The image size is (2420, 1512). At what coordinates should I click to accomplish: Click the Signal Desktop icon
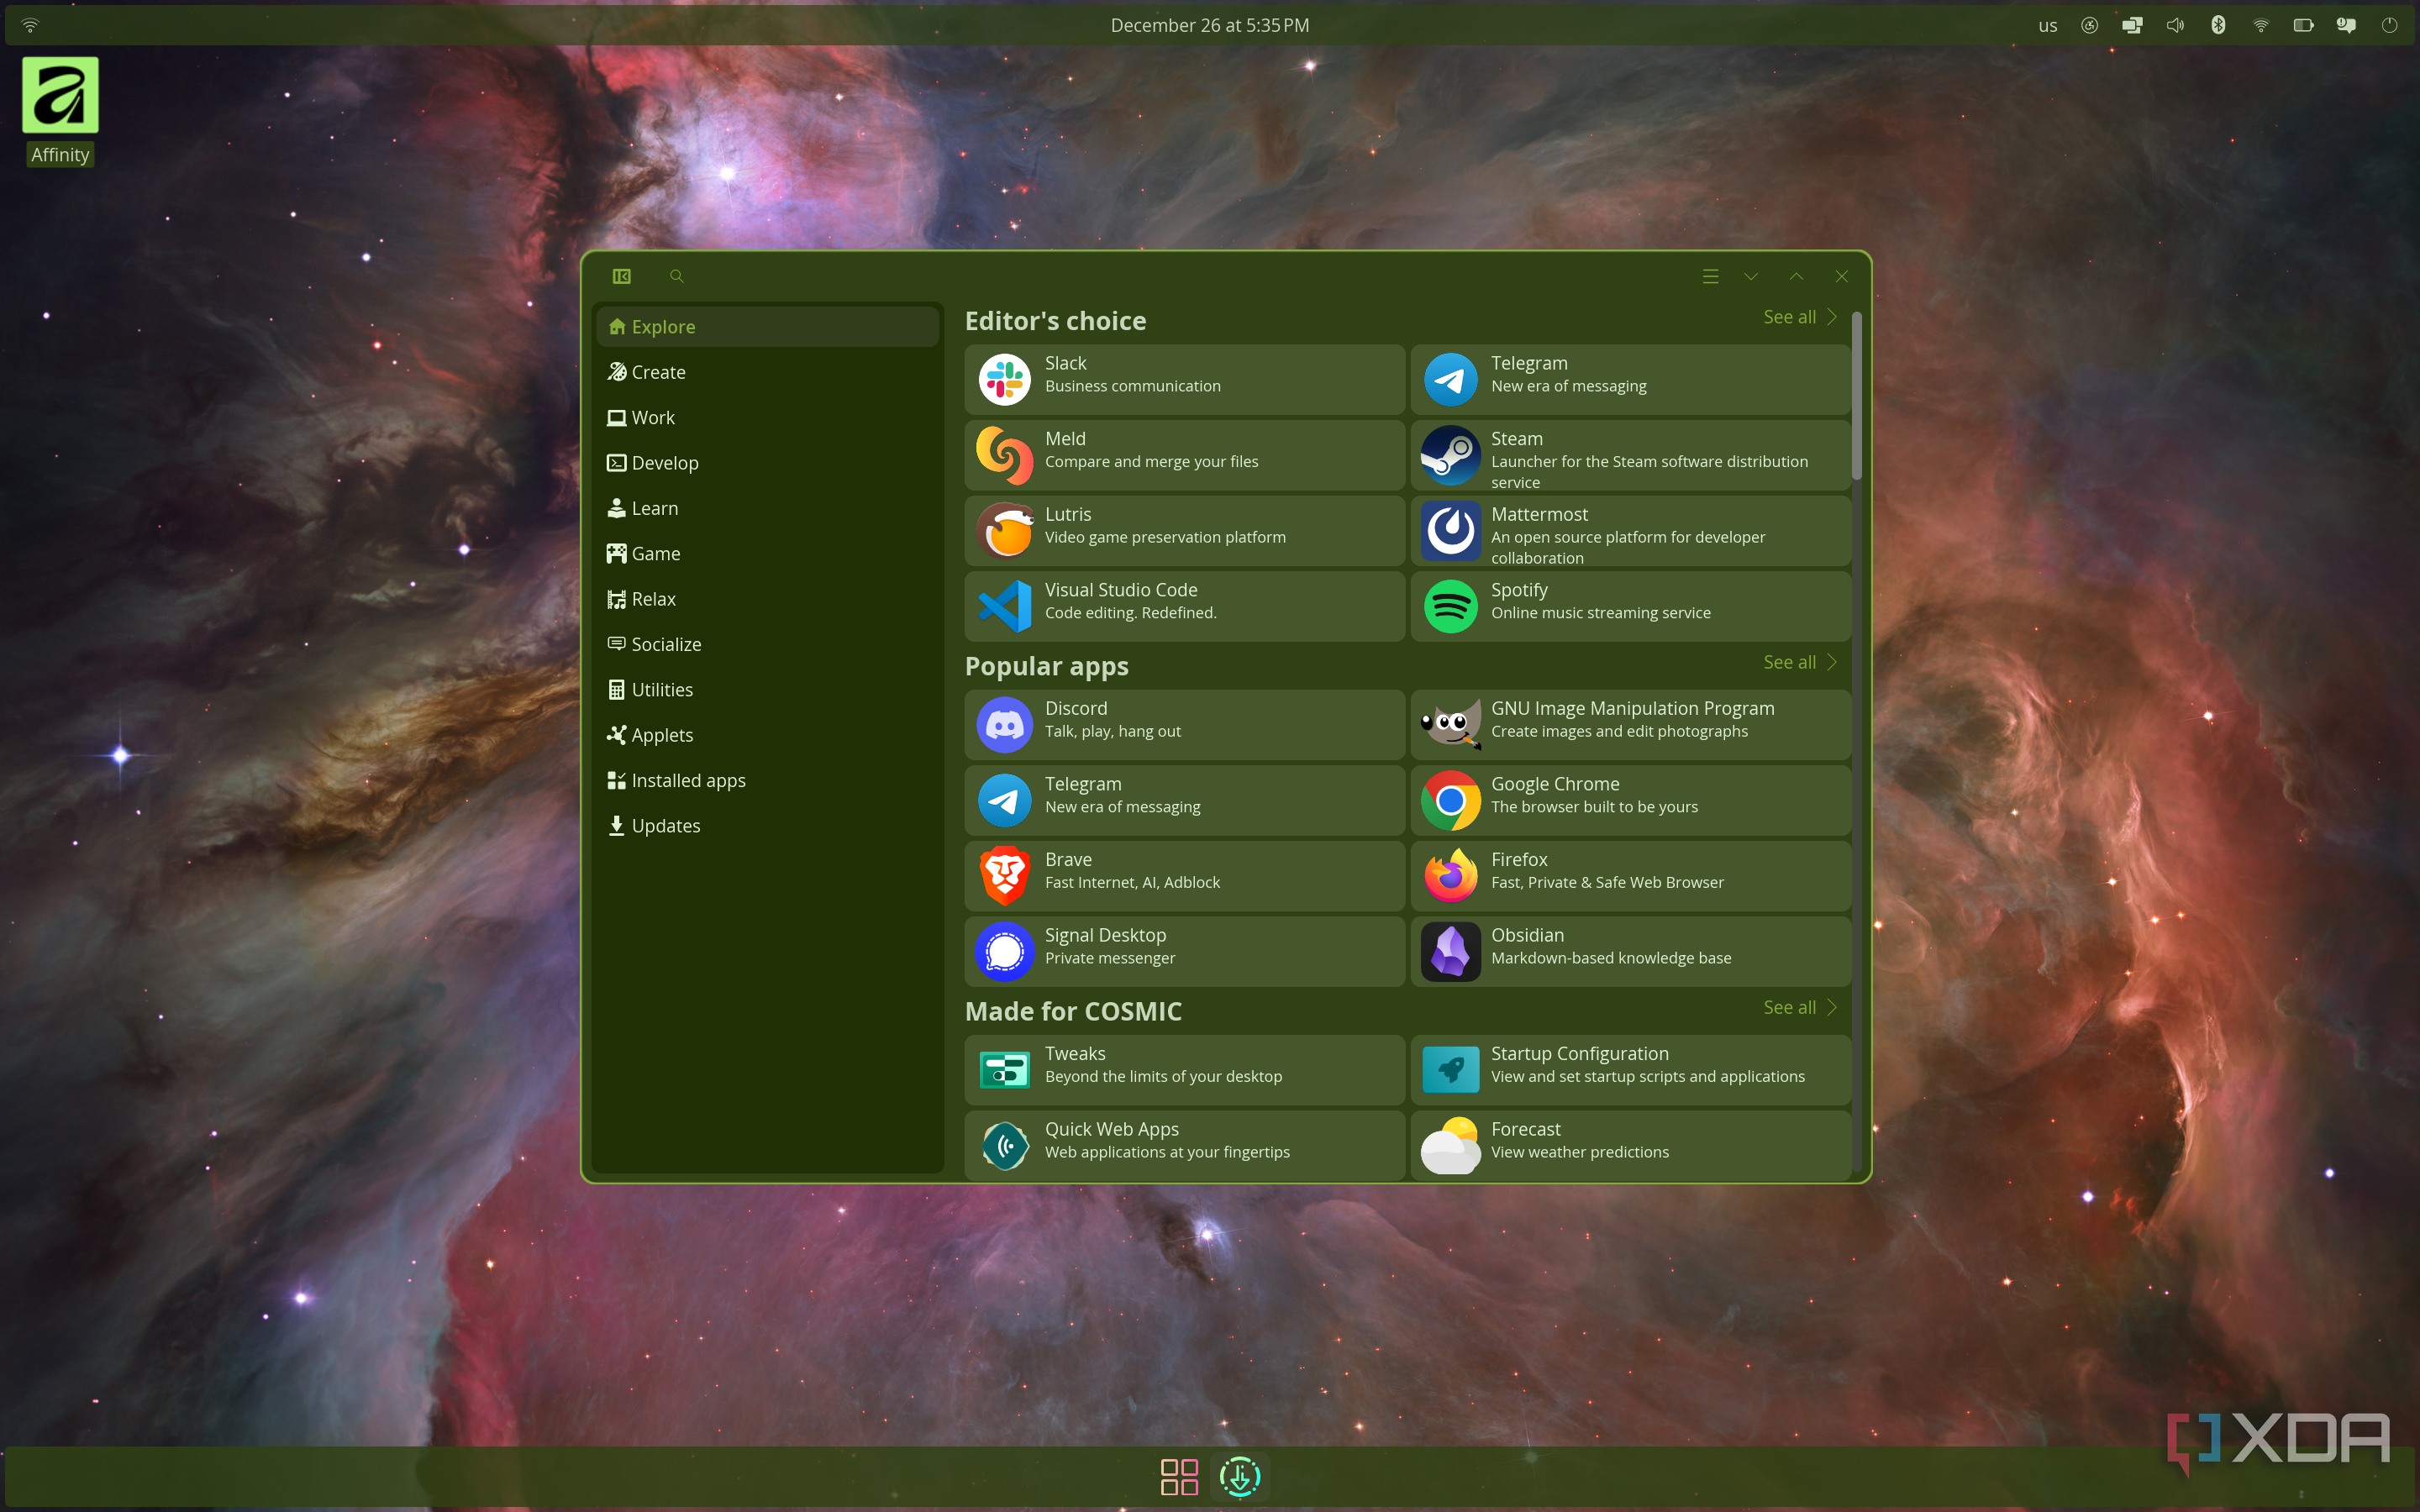point(1004,951)
